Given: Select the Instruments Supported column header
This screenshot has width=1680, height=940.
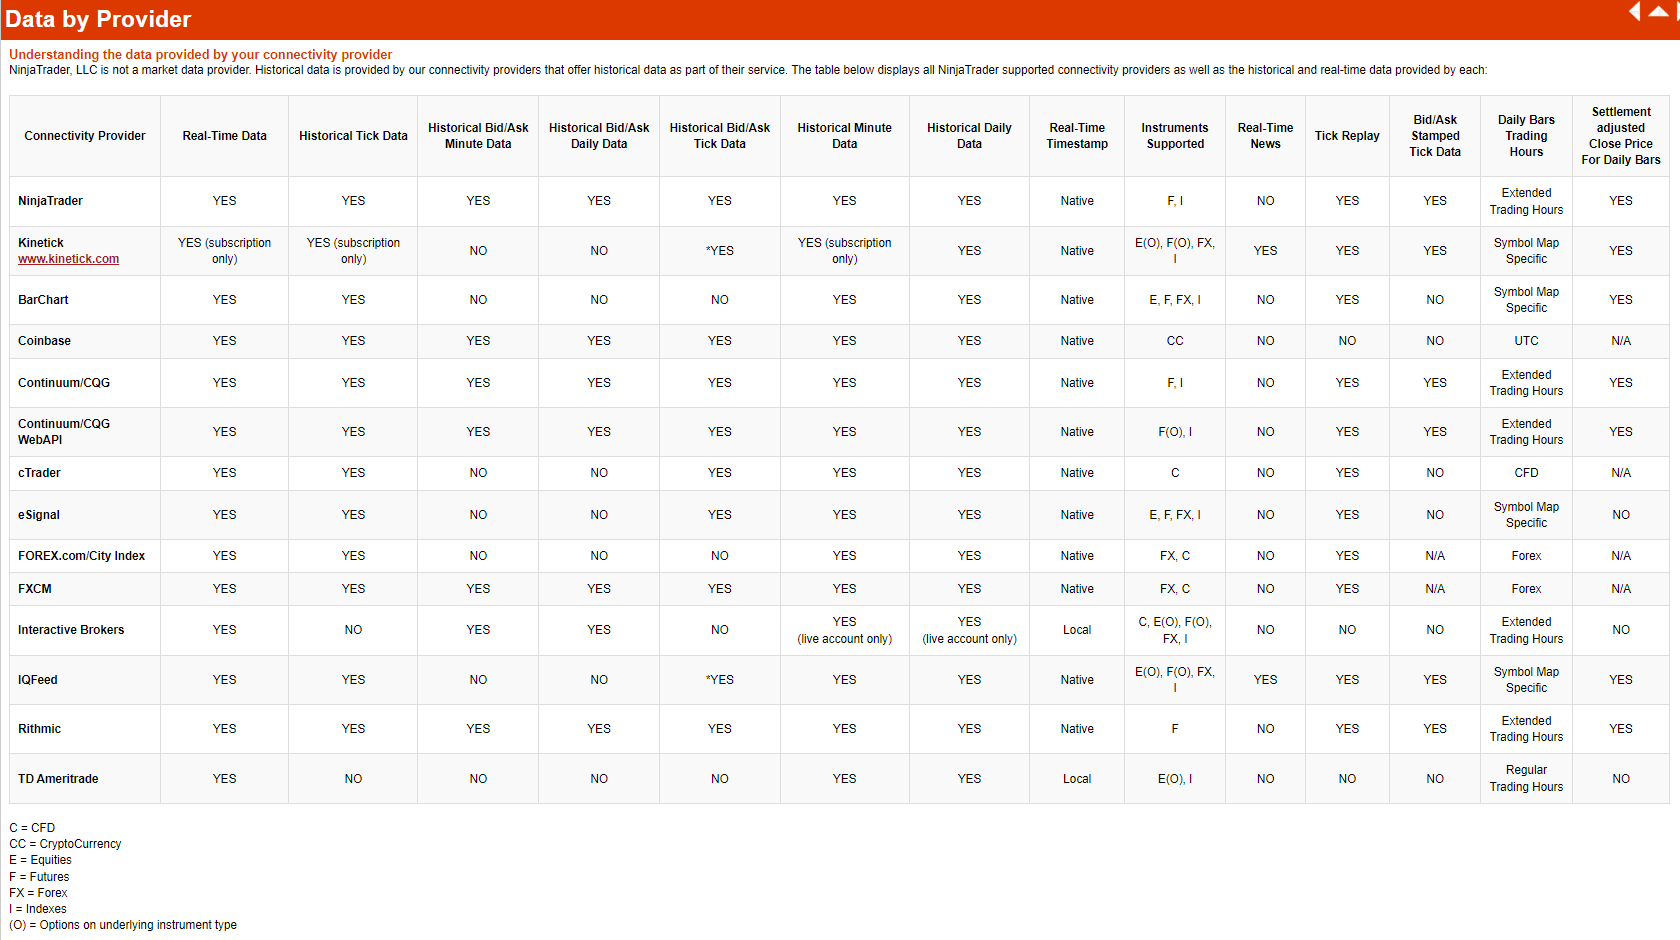Looking at the screenshot, I should [1175, 136].
